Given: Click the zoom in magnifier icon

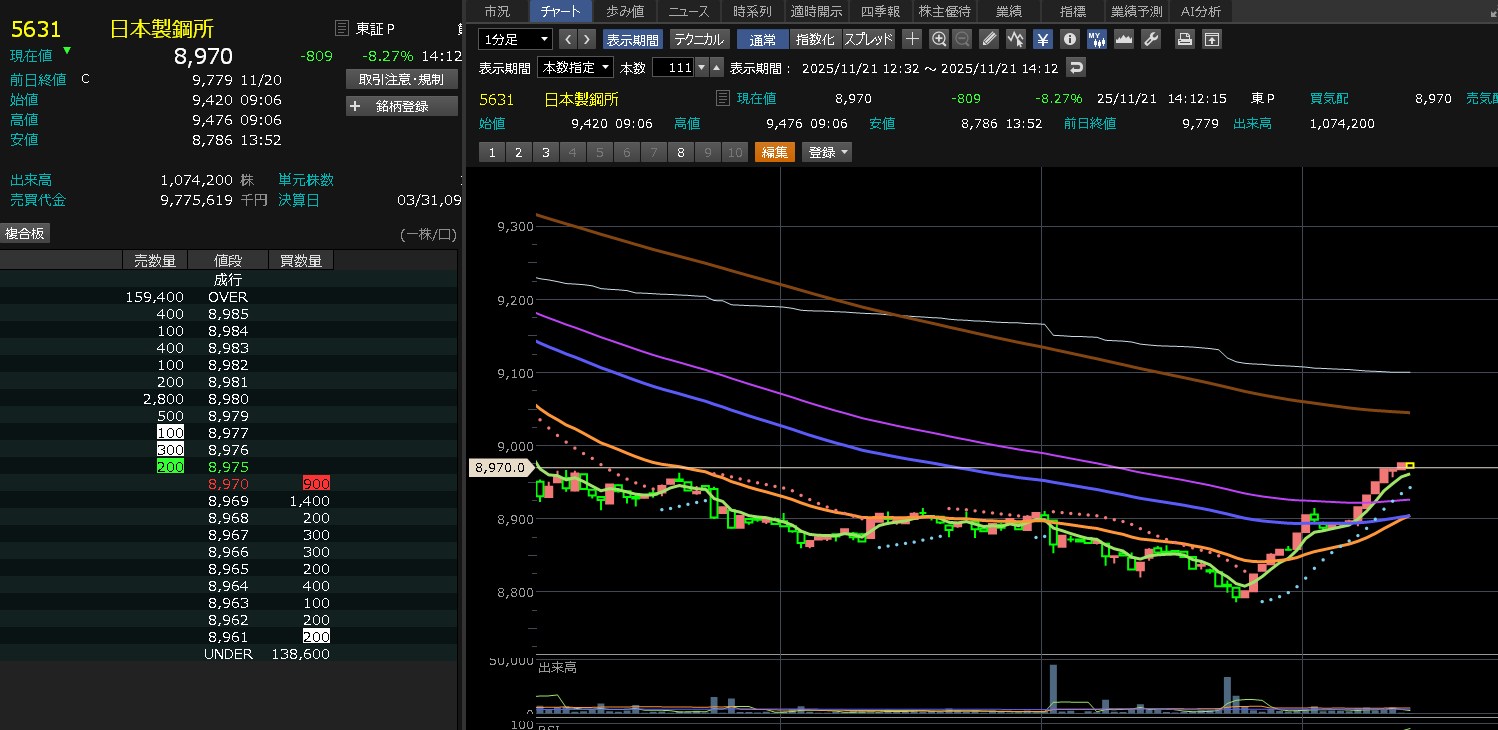Looking at the screenshot, I should click(x=938, y=39).
